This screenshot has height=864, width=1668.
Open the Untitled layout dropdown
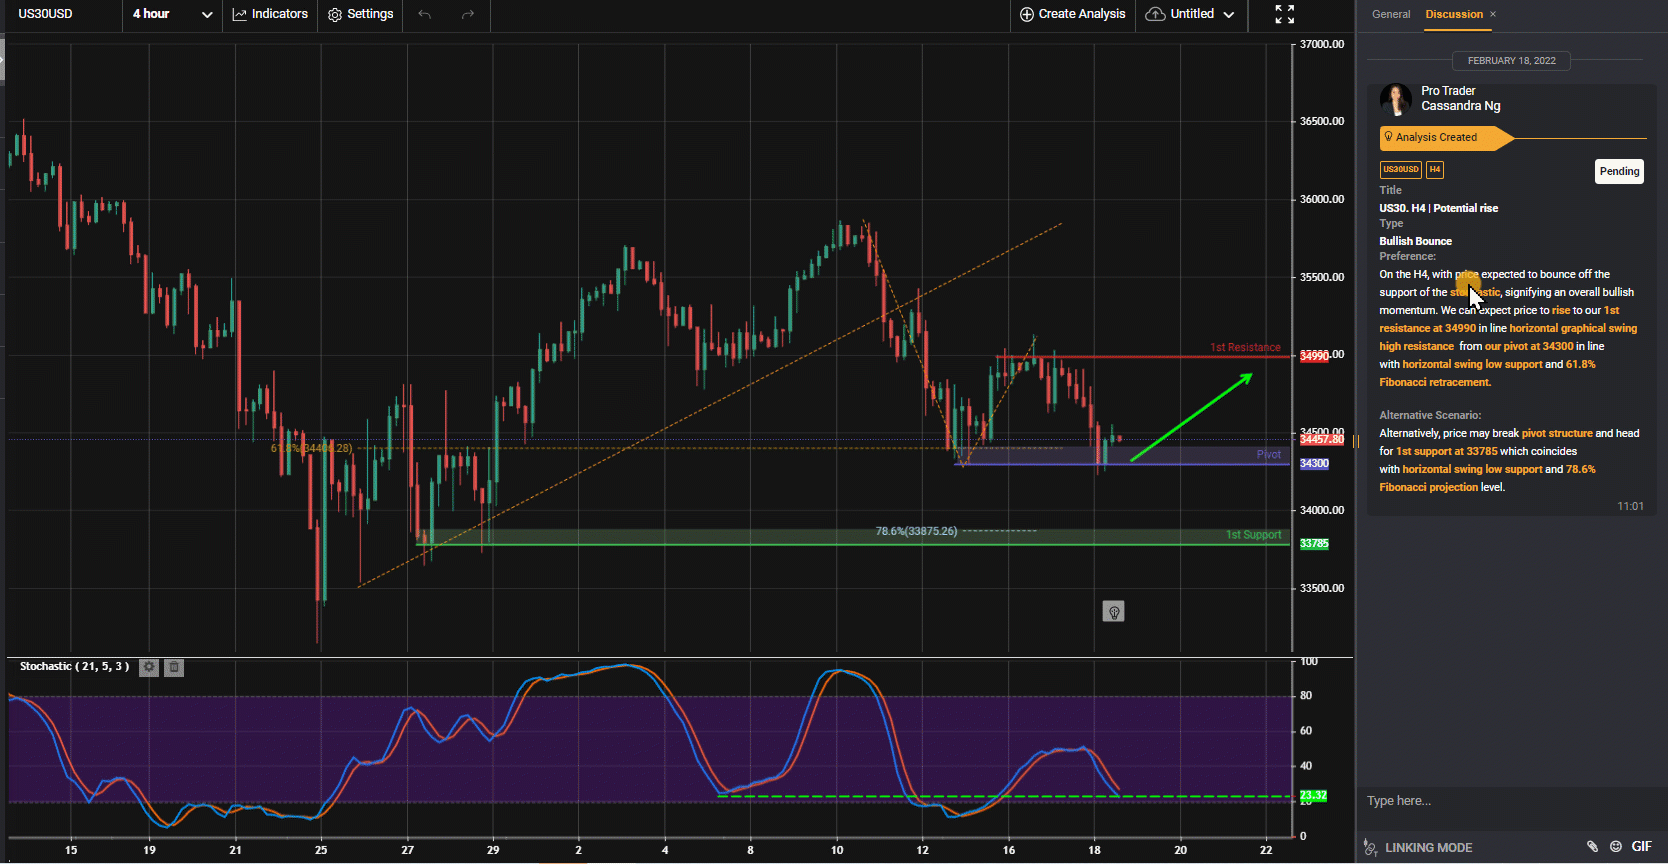[x=1191, y=14]
